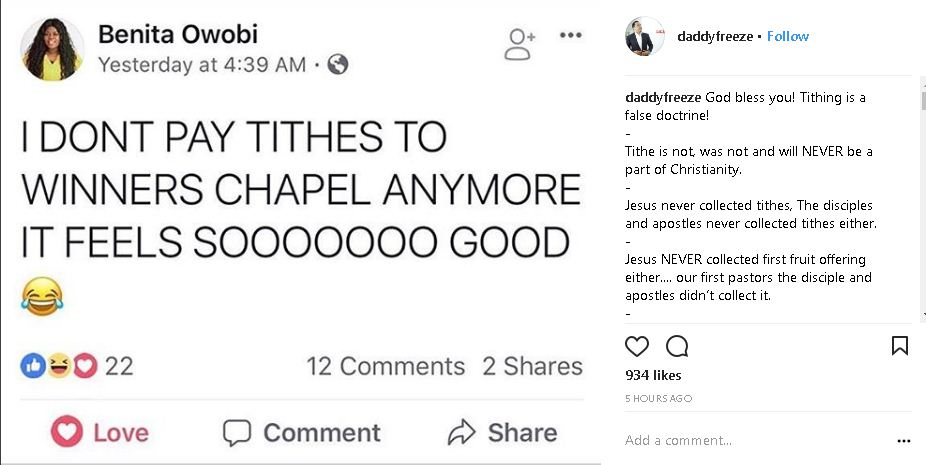Open the Benita Owobi profile name
Image resolution: width=926 pixels, height=465 pixels.
point(178,35)
